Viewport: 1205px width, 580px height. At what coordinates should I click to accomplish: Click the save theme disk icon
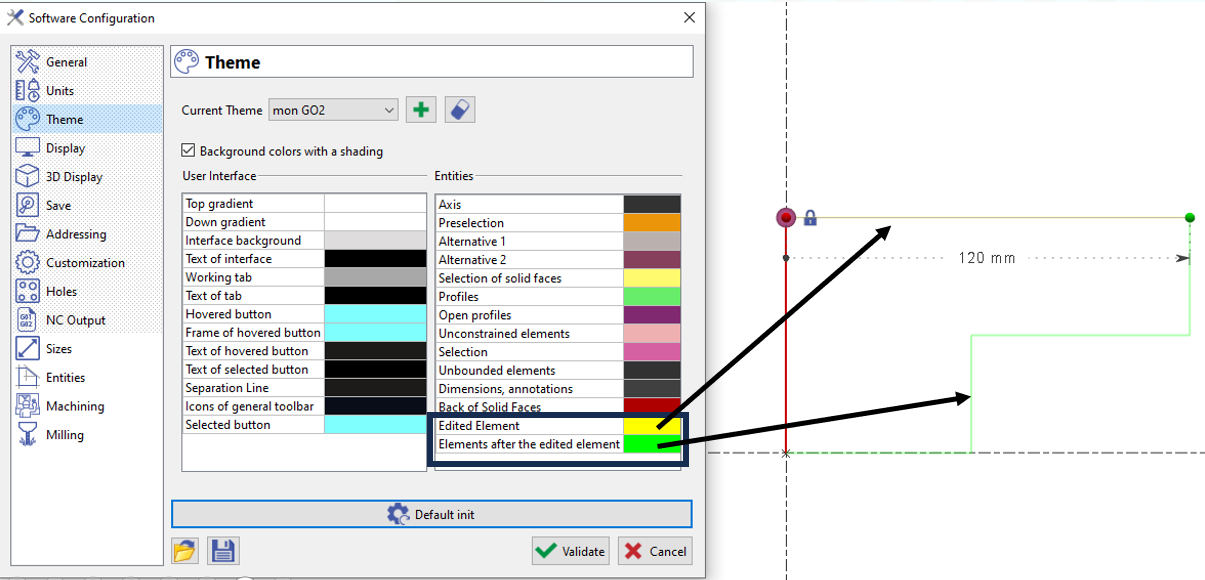(x=223, y=550)
